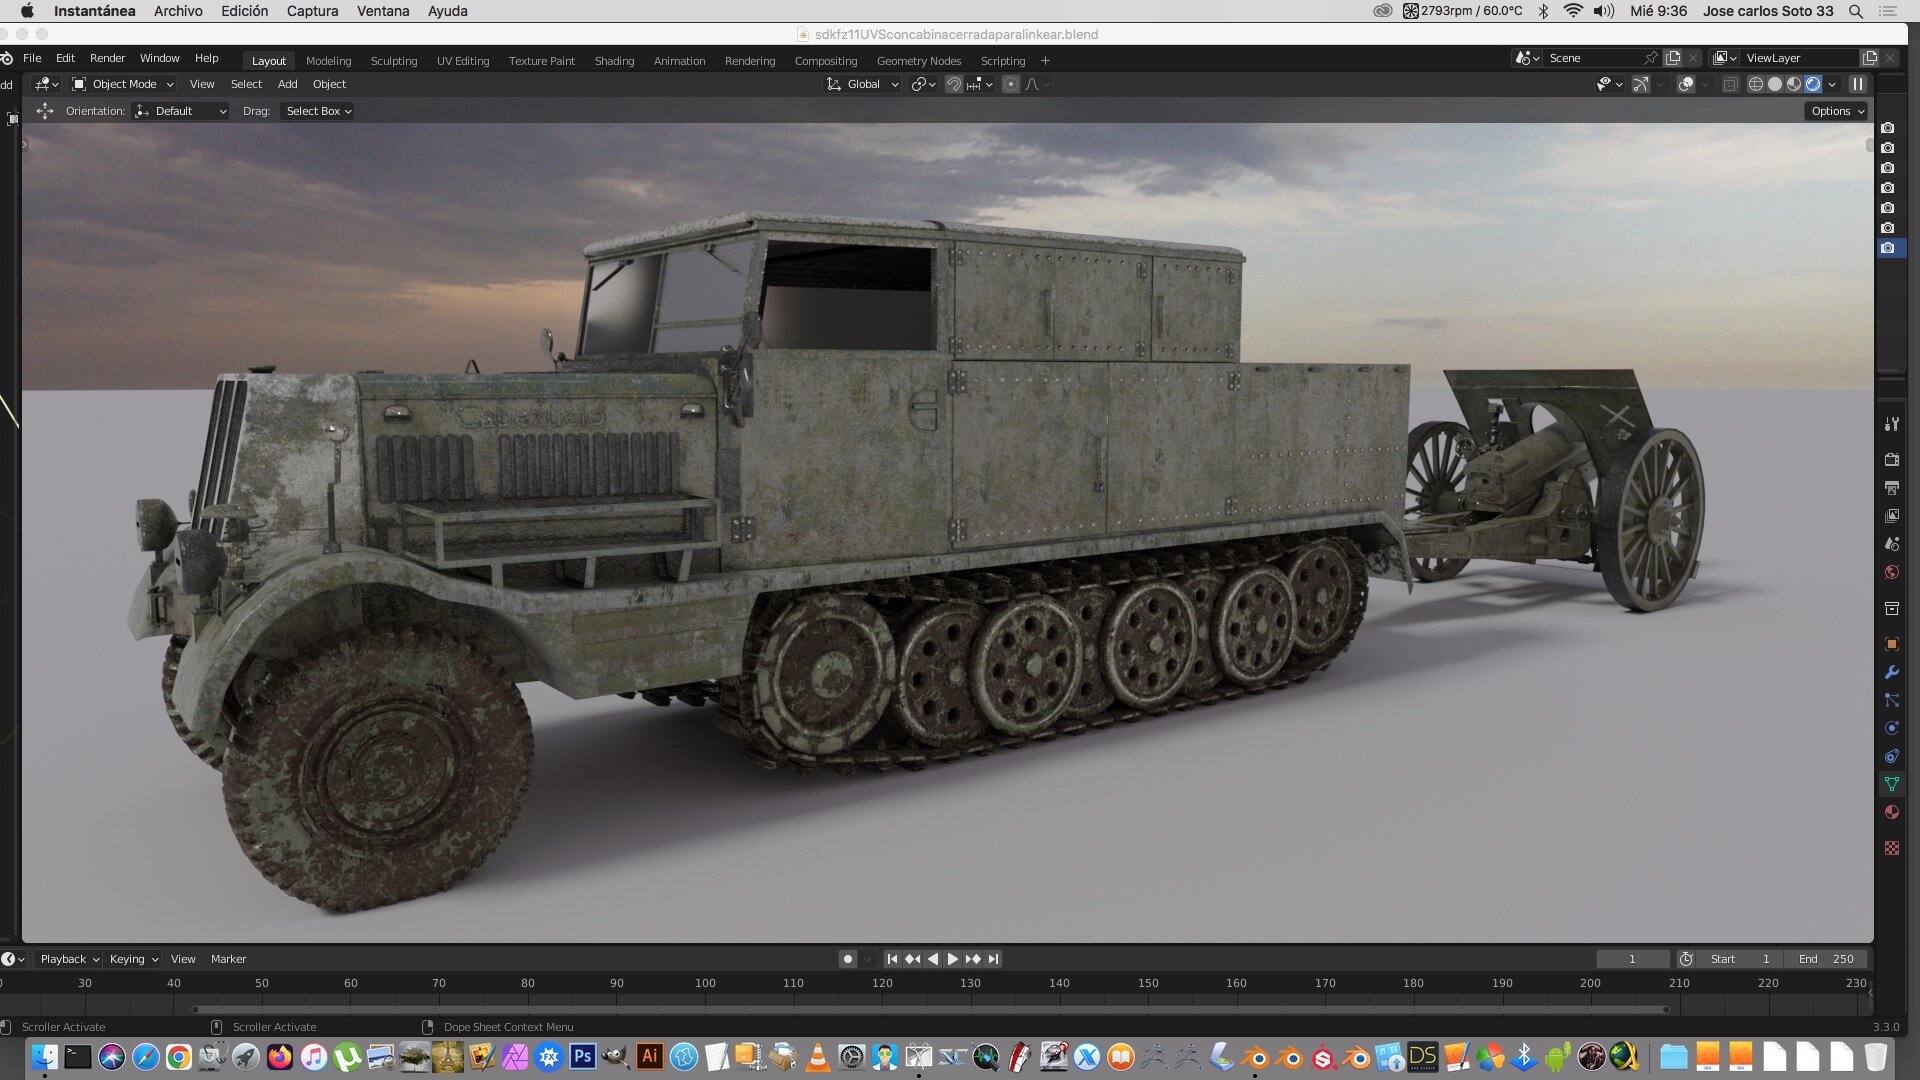Jump to the last frame

click(993, 959)
